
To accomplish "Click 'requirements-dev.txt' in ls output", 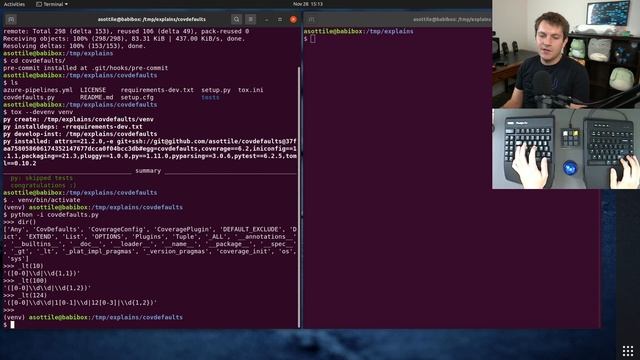I will coord(157,90).
